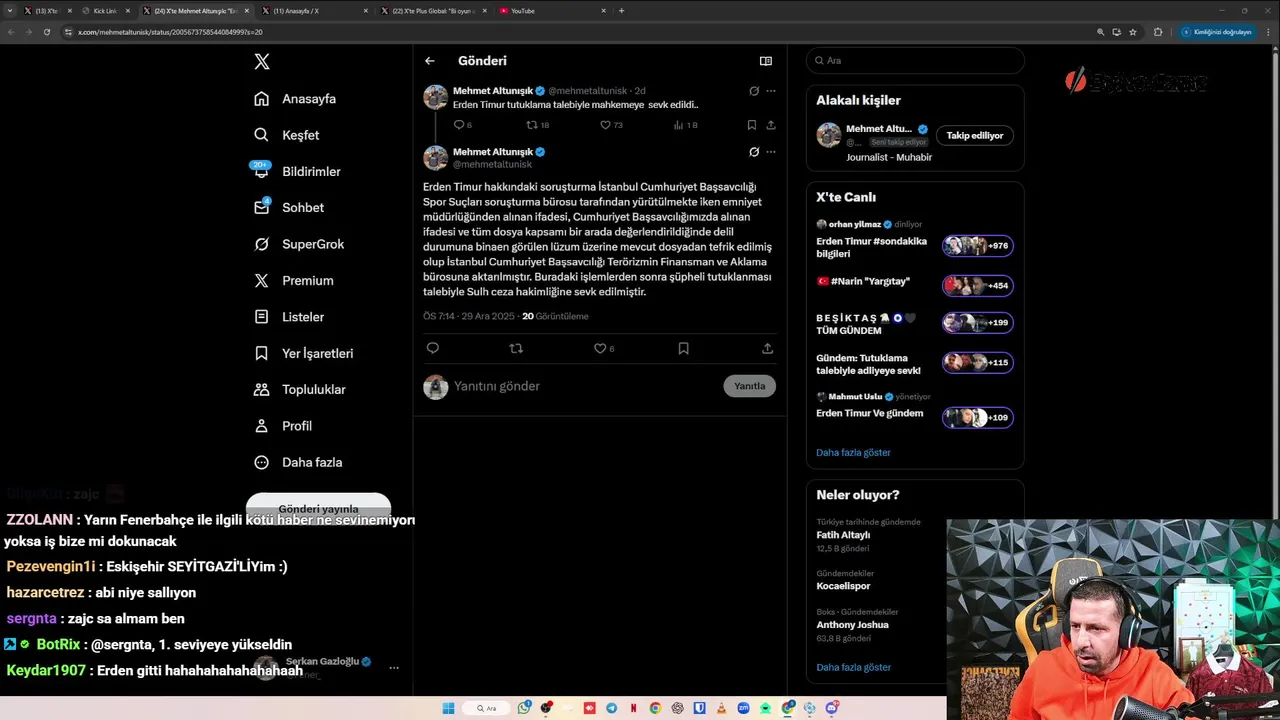Screen dimensions: 1280x720
Task: Click the Windows Start button
Action: pos(448,708)
